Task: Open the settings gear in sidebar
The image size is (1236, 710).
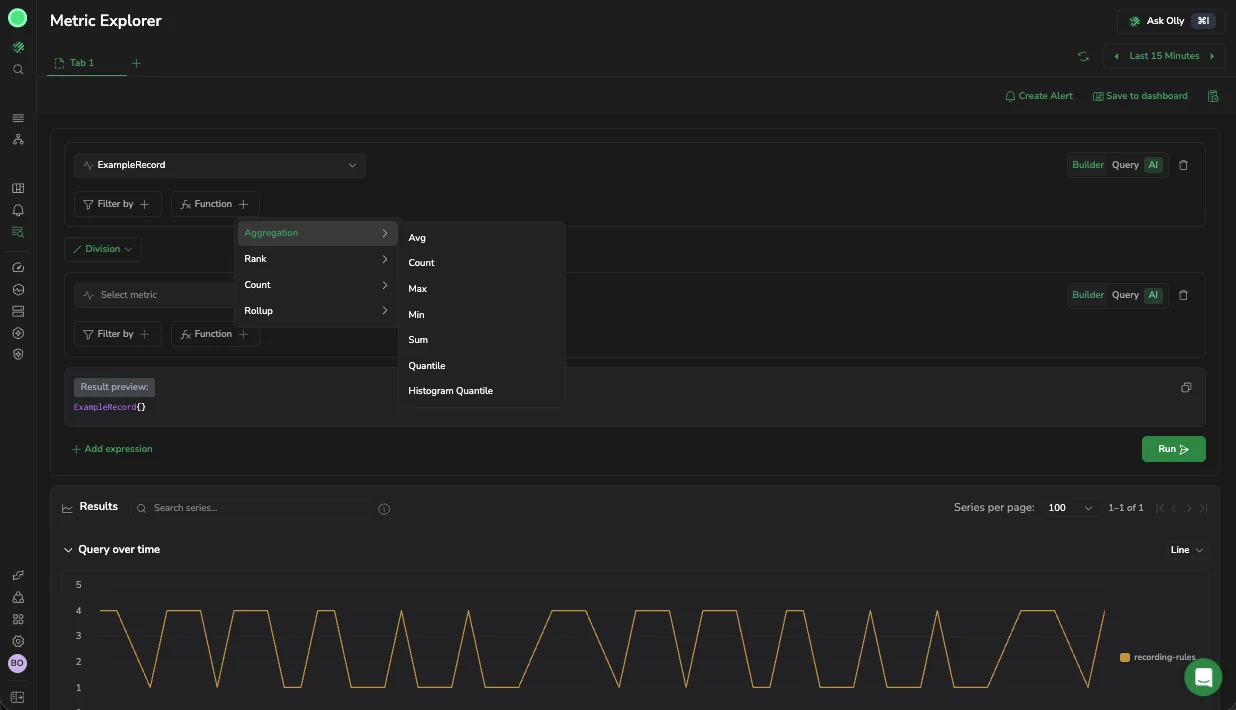Action: [18, 641]
